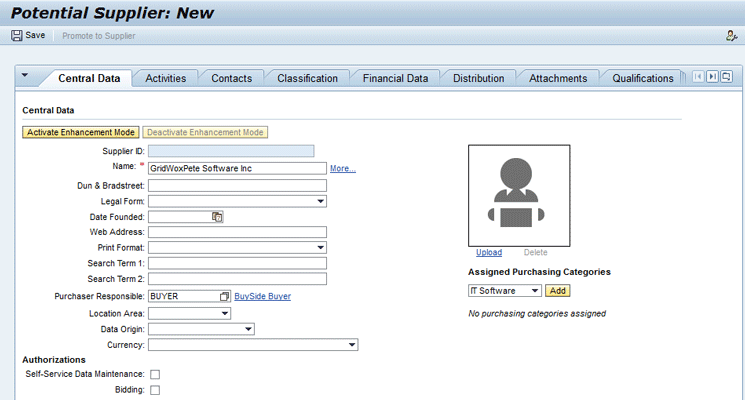Click the Add purchasing category button
Image resolution: width=745 pixels, height=400 pixels.
pyautogui.click(x=558, y=291)
